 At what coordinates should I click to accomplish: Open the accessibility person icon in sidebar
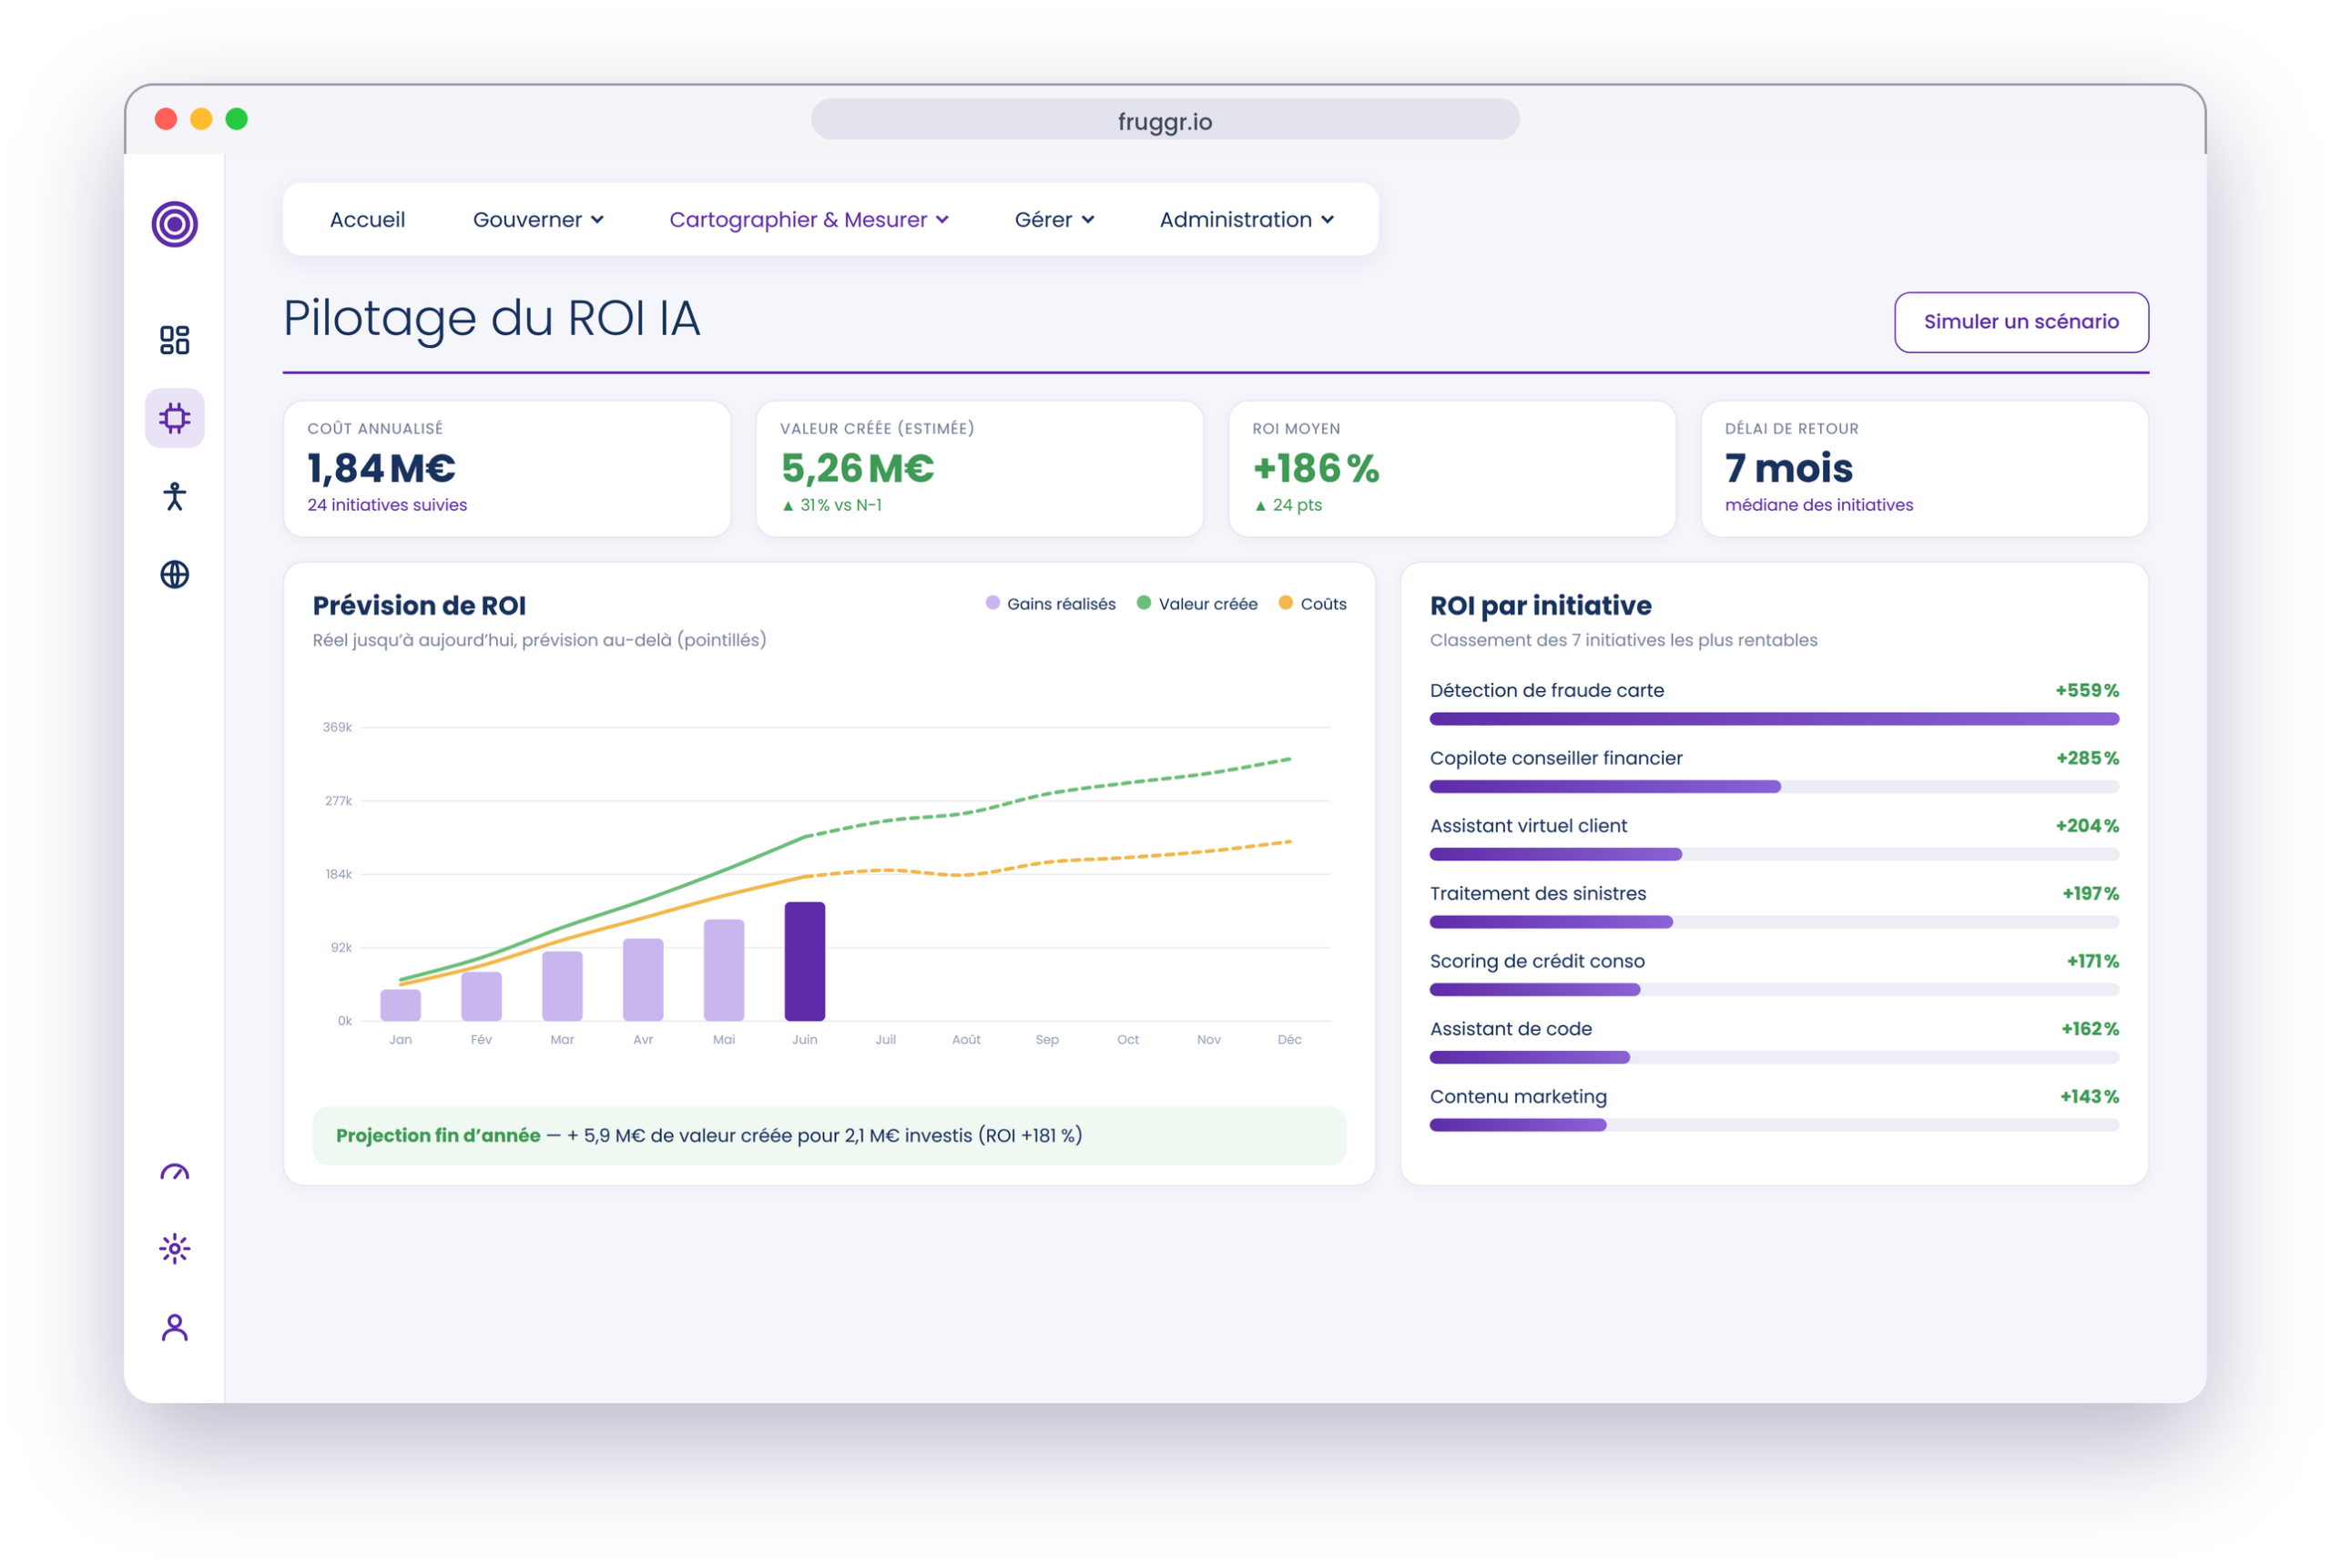click(x=175, y=496)
